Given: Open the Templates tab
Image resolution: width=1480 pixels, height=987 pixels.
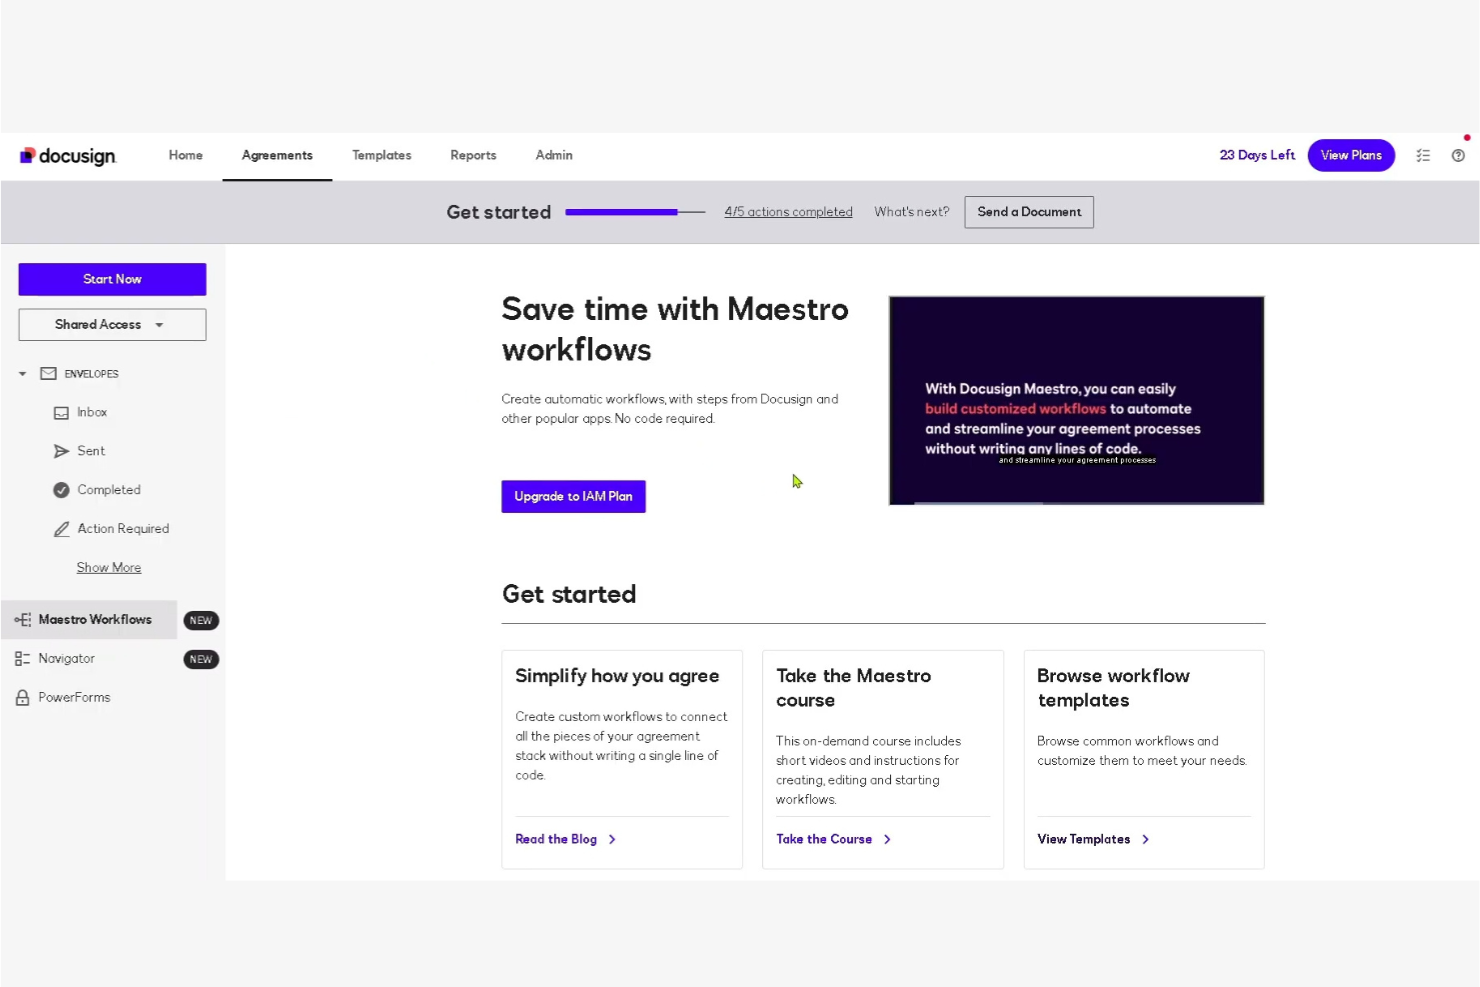Looking at the screenshot, I should point(382,156).
